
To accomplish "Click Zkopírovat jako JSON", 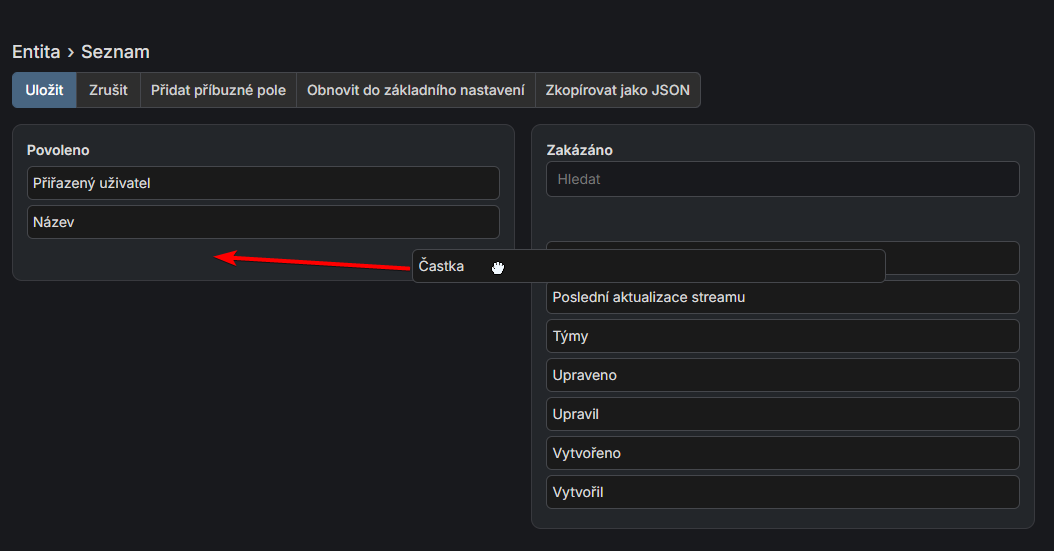I will click(x=617, y=90).
